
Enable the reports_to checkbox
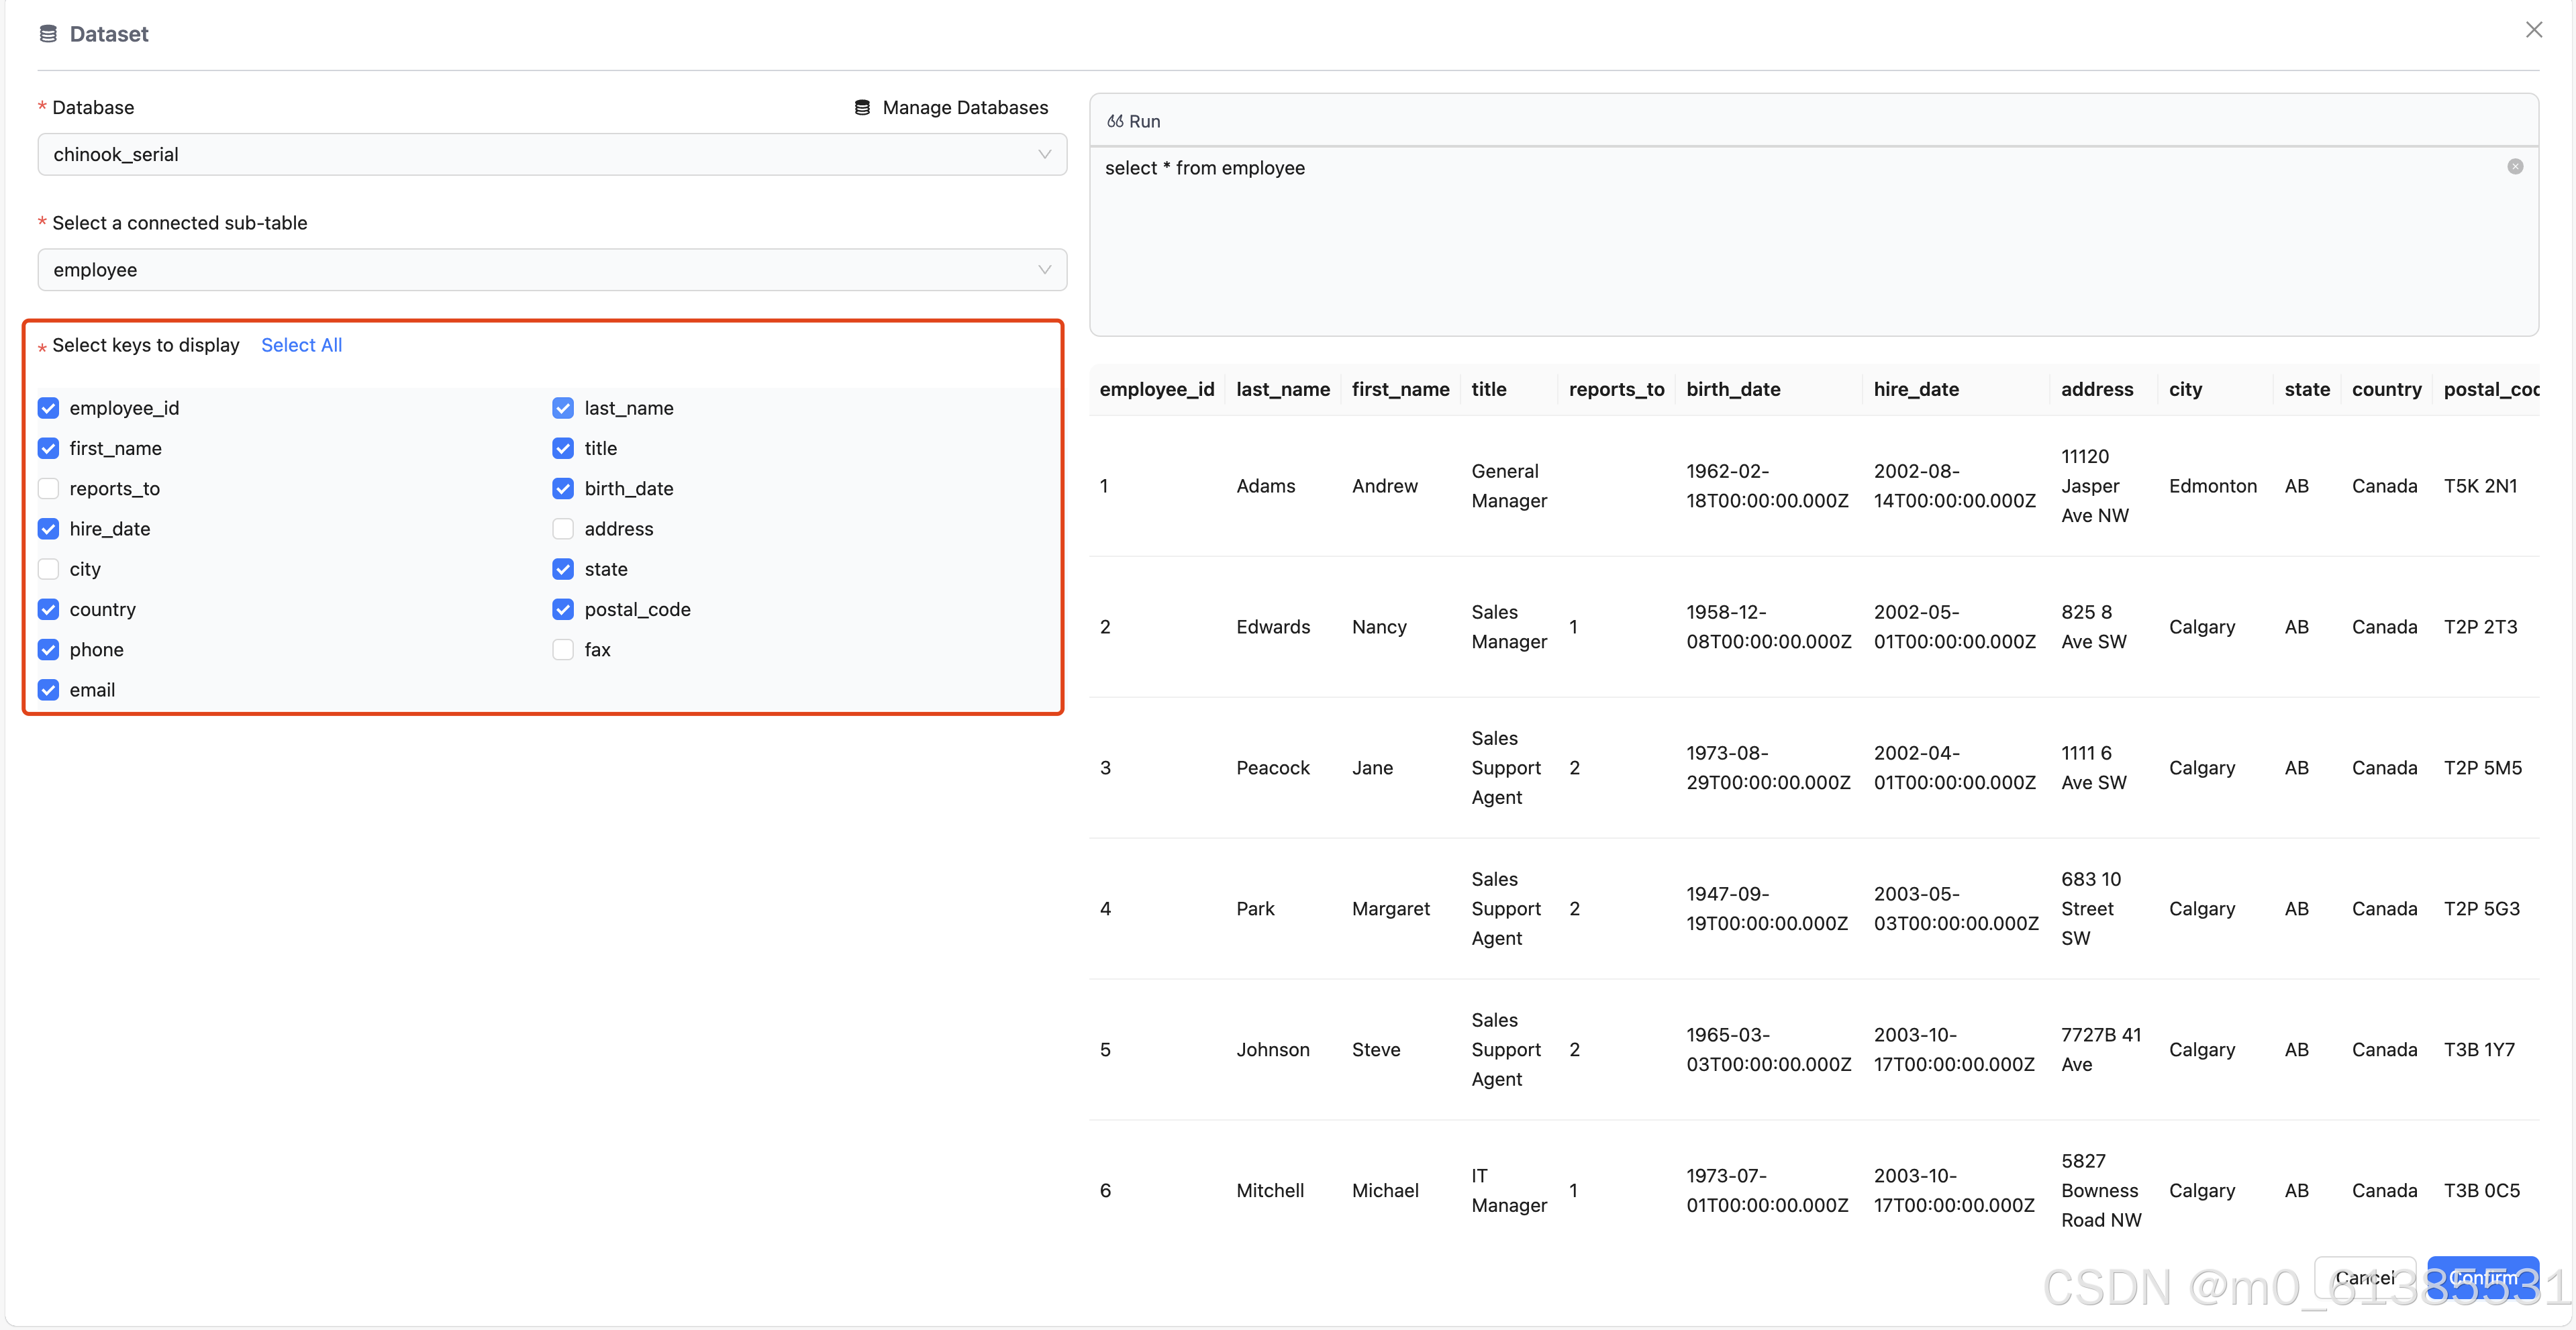pyautogui.click(x=48, y=489)
